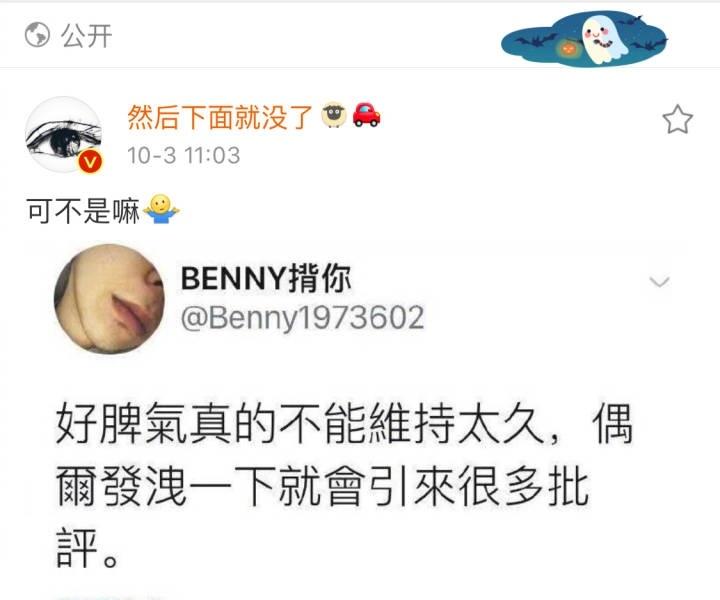Open the quoted tweet text 好脾氣真的
This screenshot has height=600, width=720.
pos(343,485)
